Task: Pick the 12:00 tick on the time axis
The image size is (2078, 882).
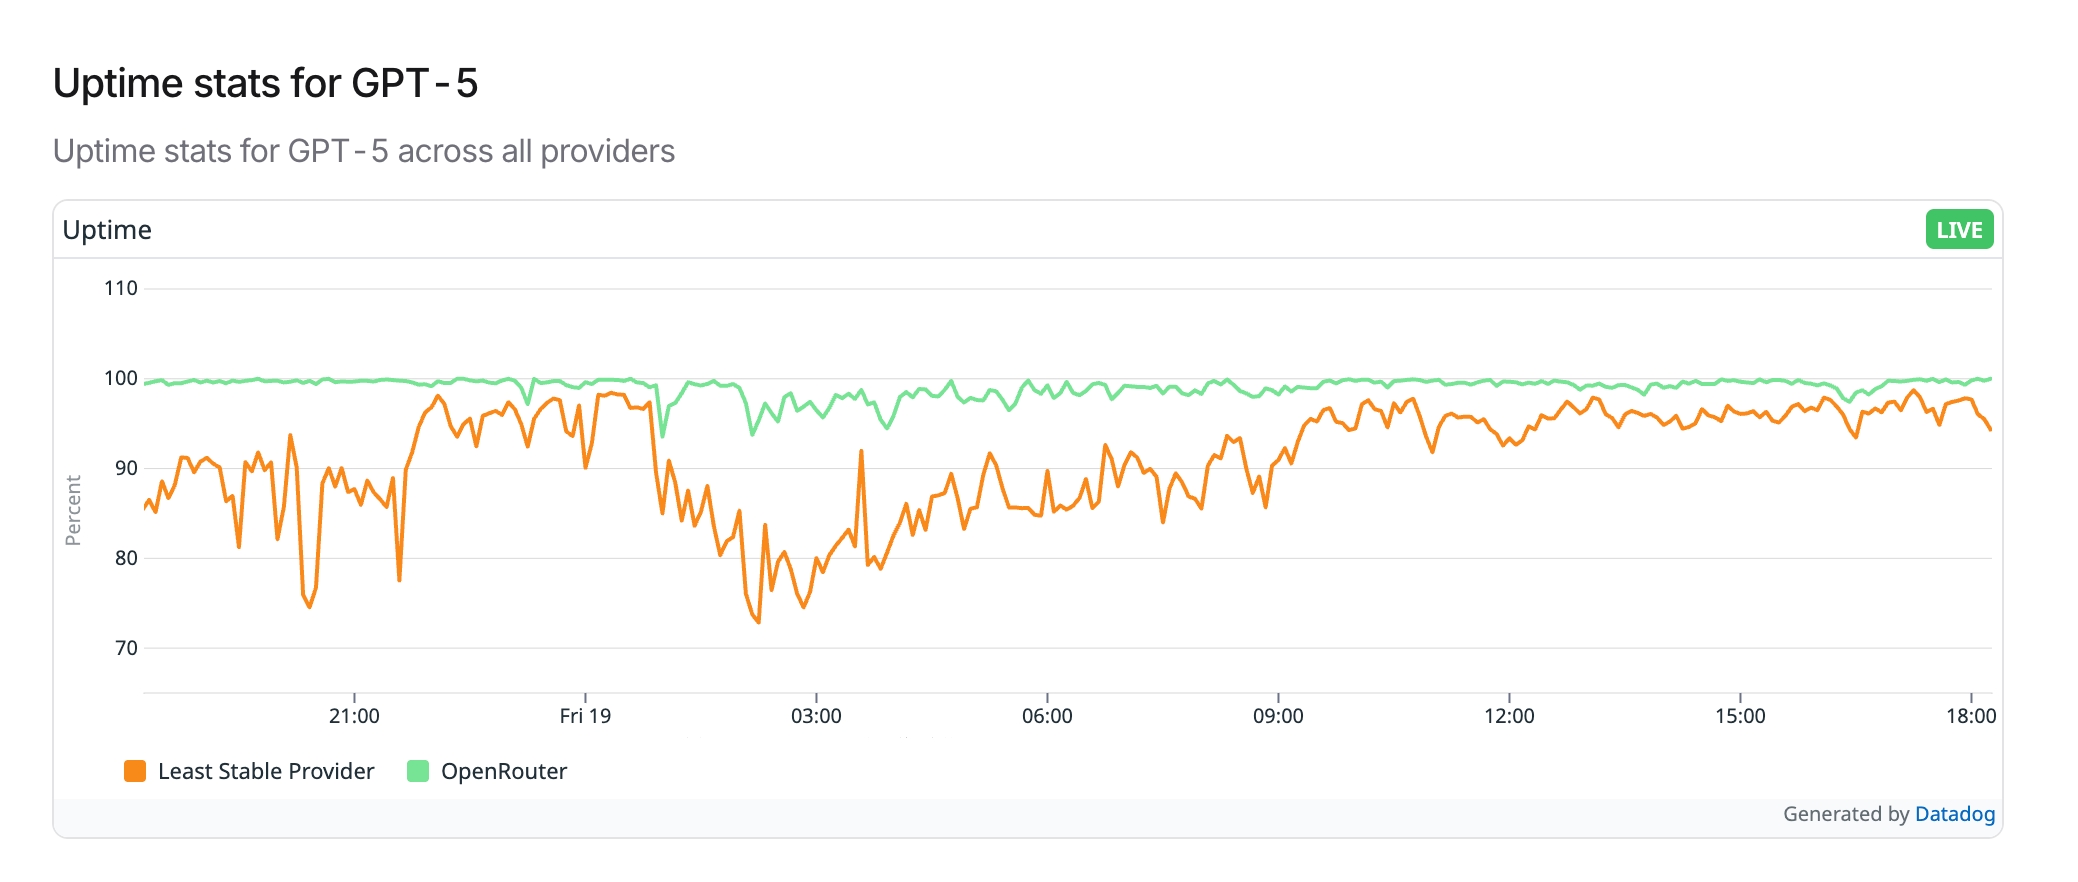Action: point(1509,716)
